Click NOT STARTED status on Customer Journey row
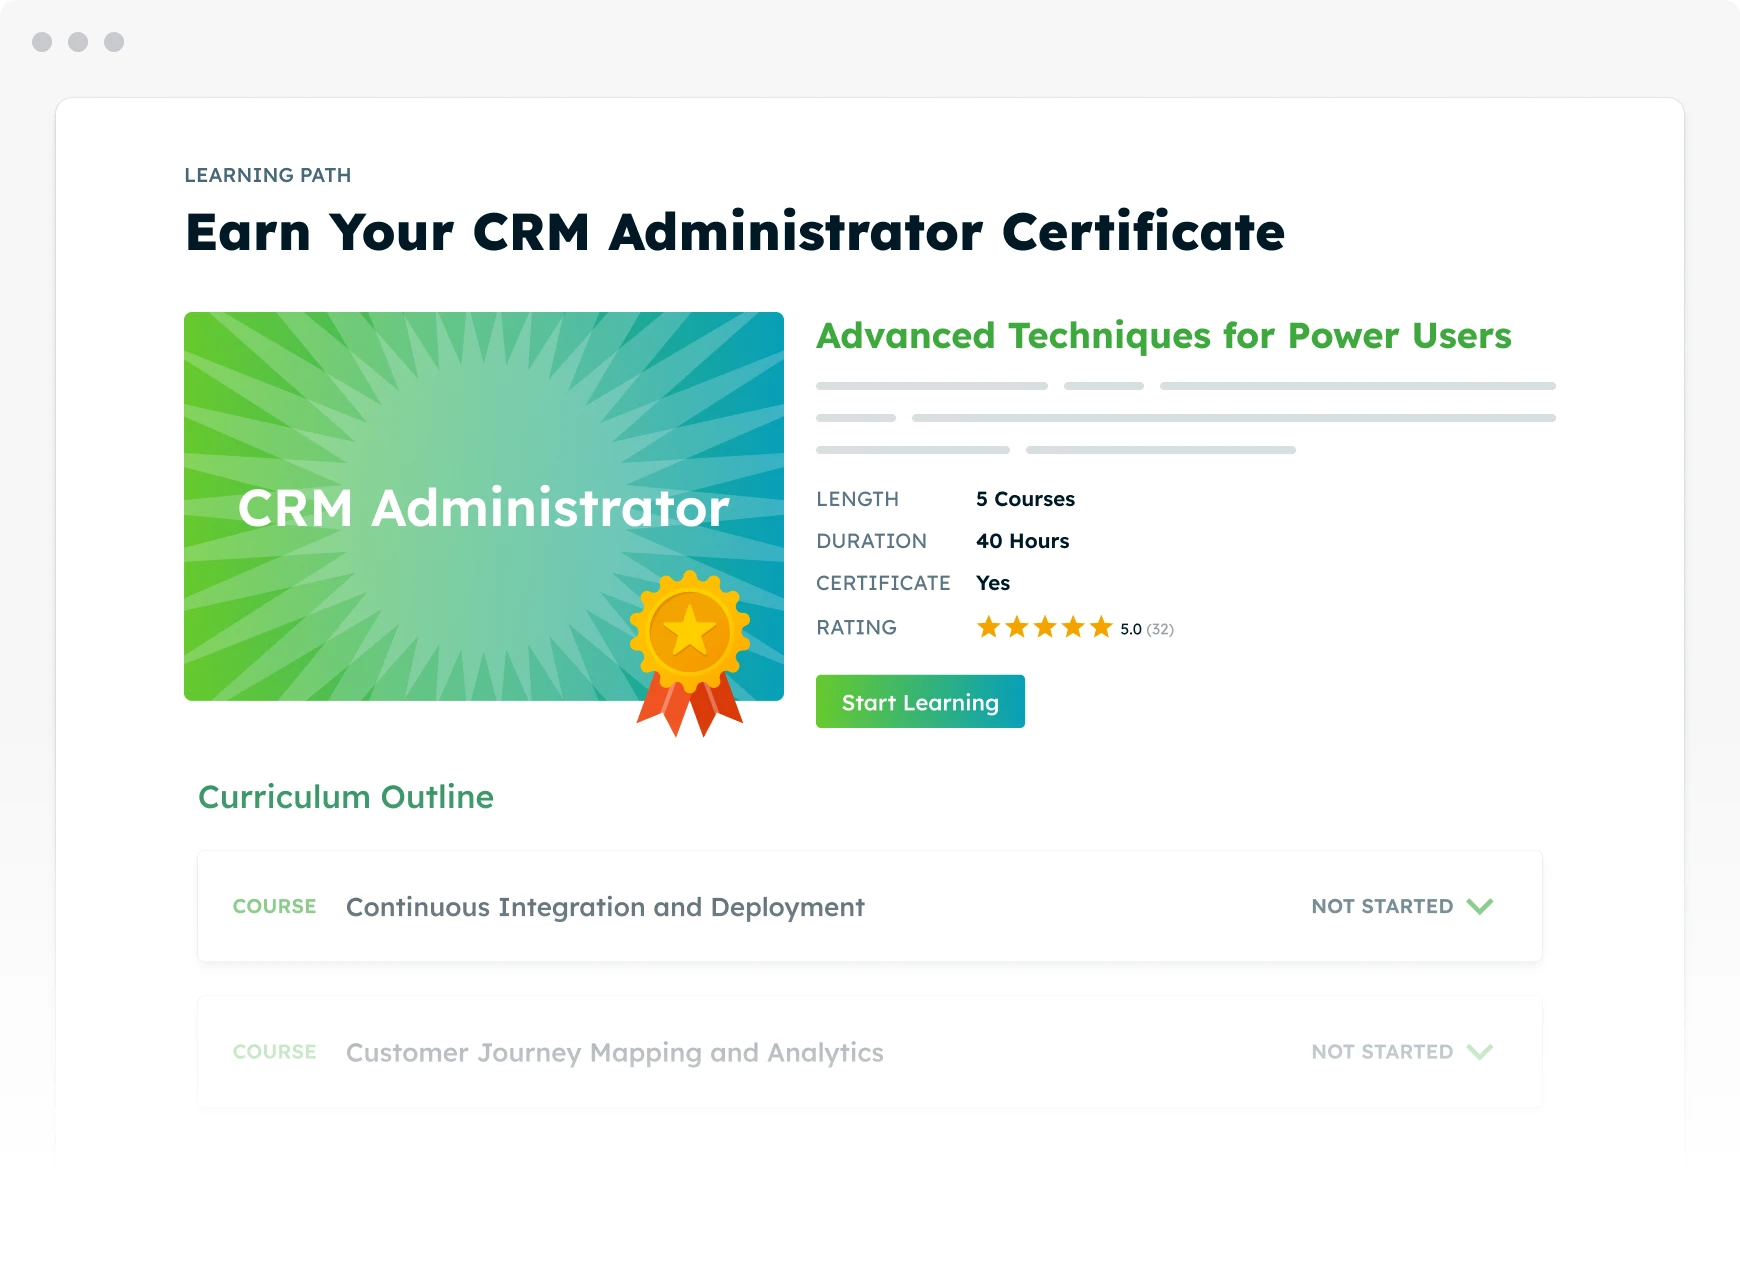 [1381, 1052]
